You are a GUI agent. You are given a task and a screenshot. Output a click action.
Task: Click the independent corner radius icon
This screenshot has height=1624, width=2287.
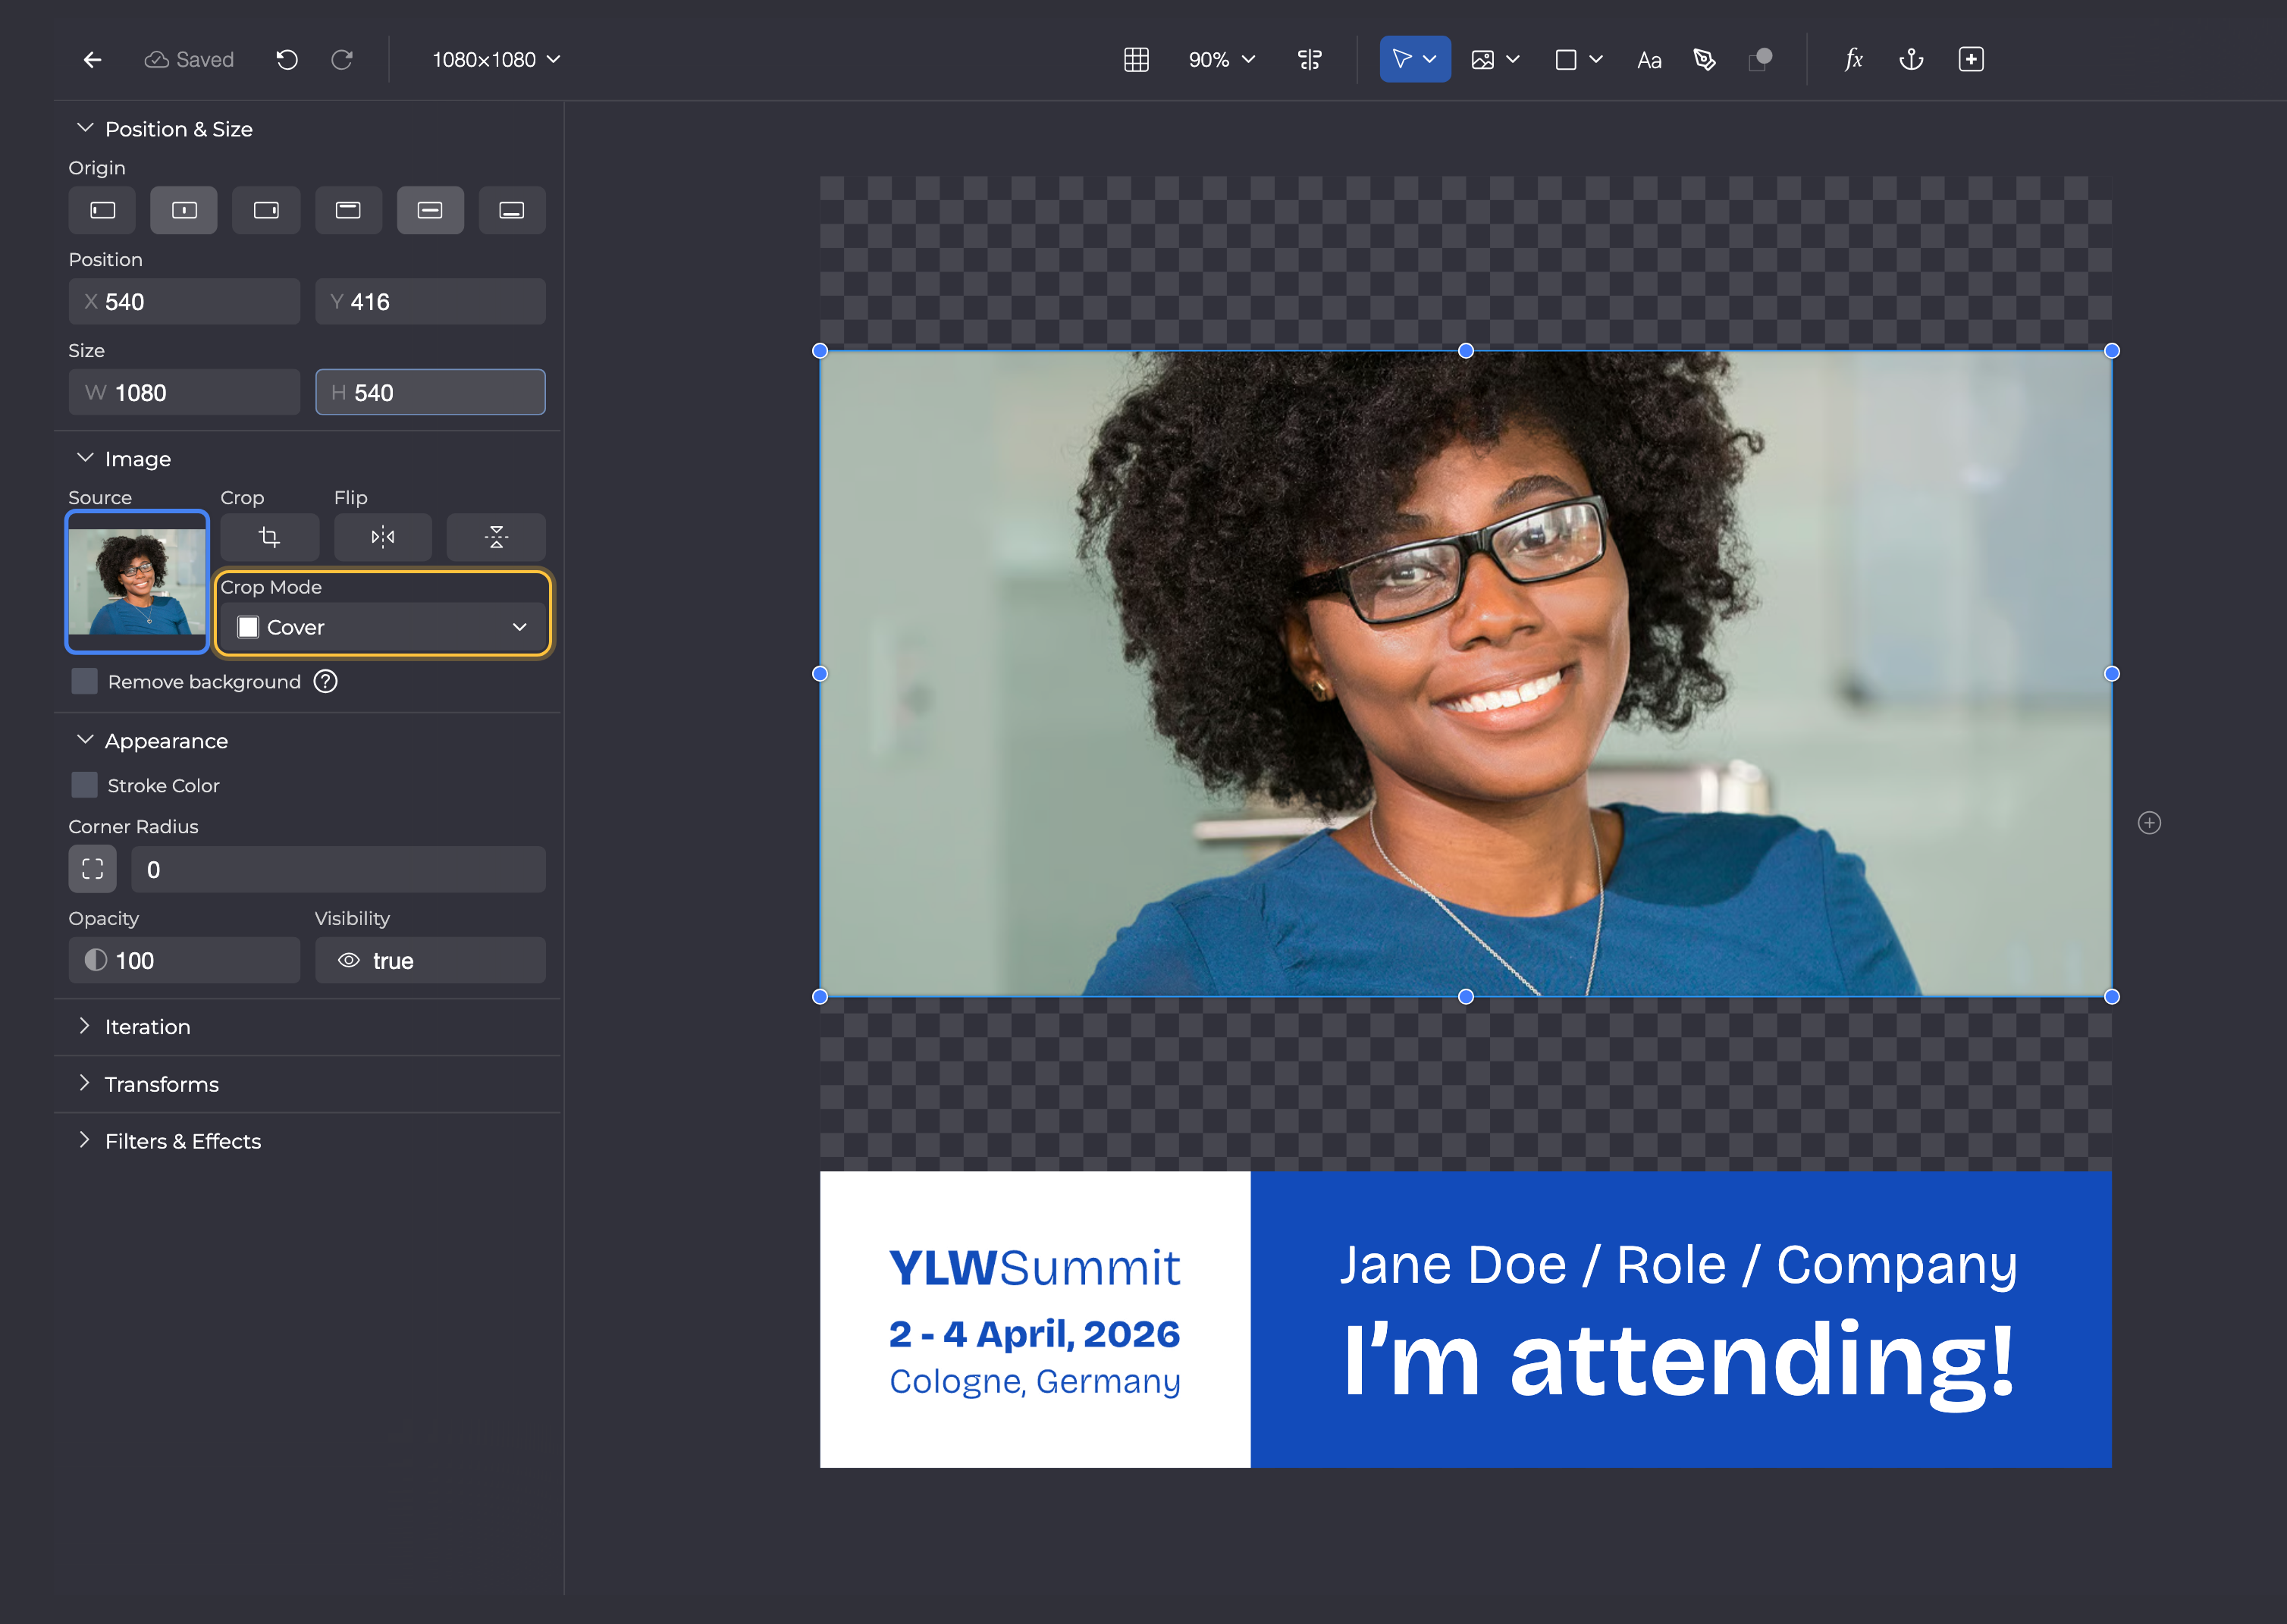click(92, 869)
